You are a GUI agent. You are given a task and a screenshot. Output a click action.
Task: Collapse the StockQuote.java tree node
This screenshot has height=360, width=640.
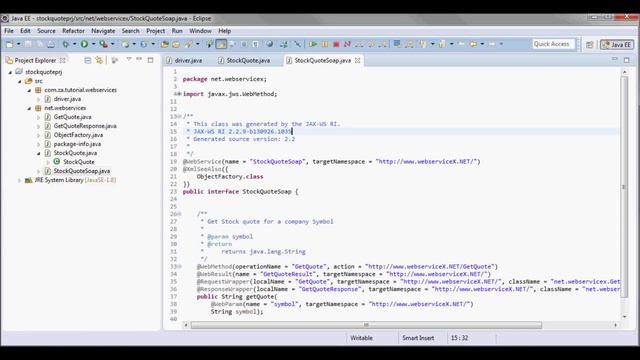pyautogui.click(x=38, y=153)
